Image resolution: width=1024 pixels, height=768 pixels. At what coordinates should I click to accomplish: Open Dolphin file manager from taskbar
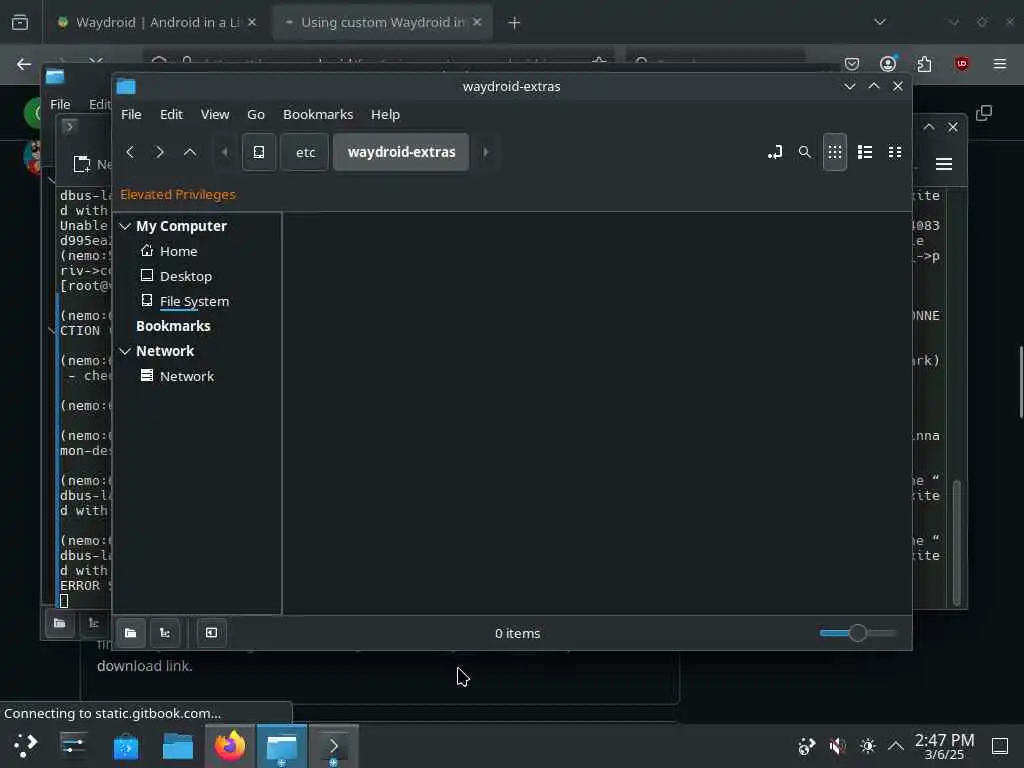[x=178, y=746]
